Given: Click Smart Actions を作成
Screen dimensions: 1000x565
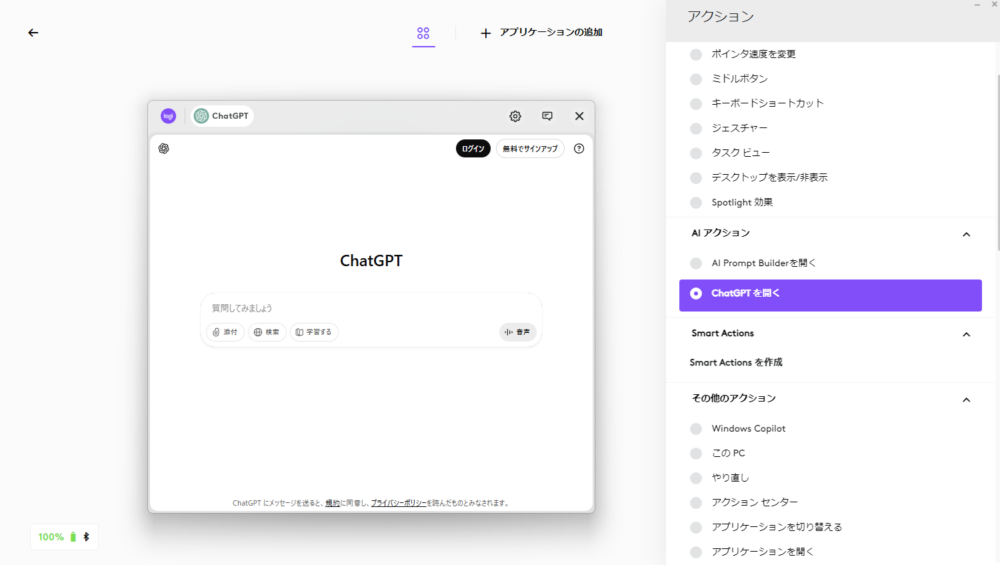Looking at the screenshot, I should (736, 363).
